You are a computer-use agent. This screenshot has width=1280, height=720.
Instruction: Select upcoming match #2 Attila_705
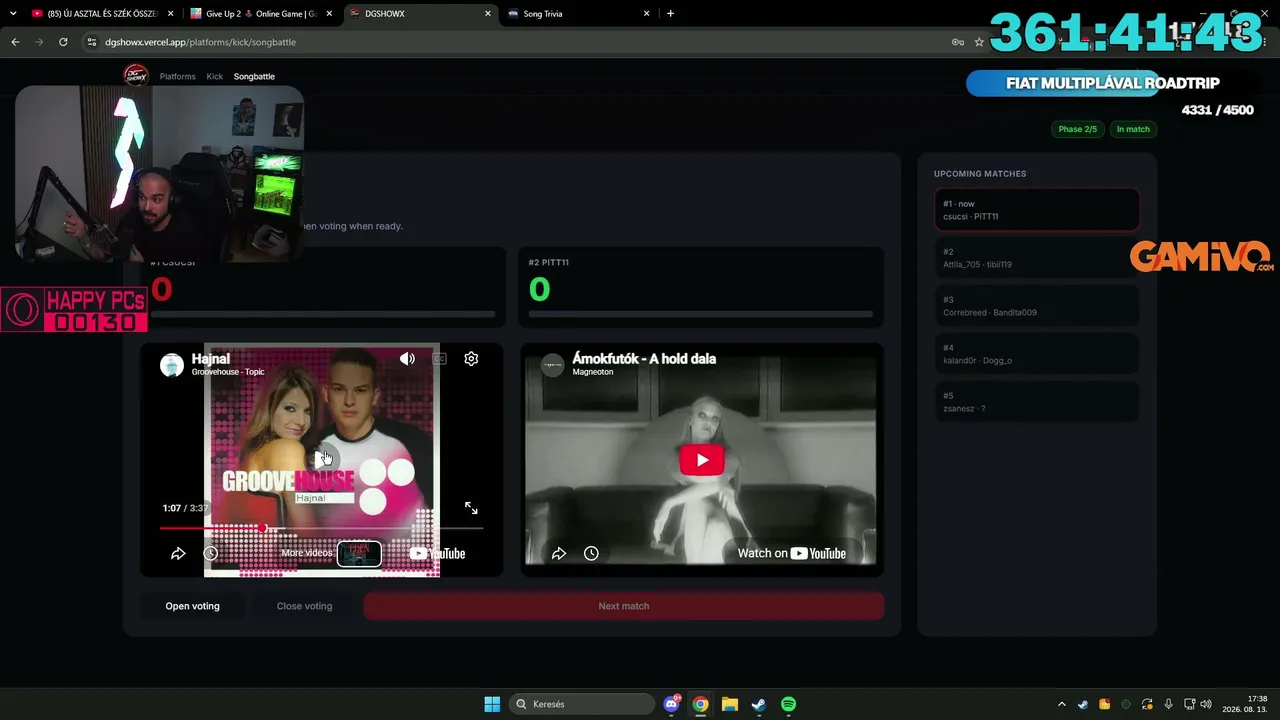tap(1037, 258)
